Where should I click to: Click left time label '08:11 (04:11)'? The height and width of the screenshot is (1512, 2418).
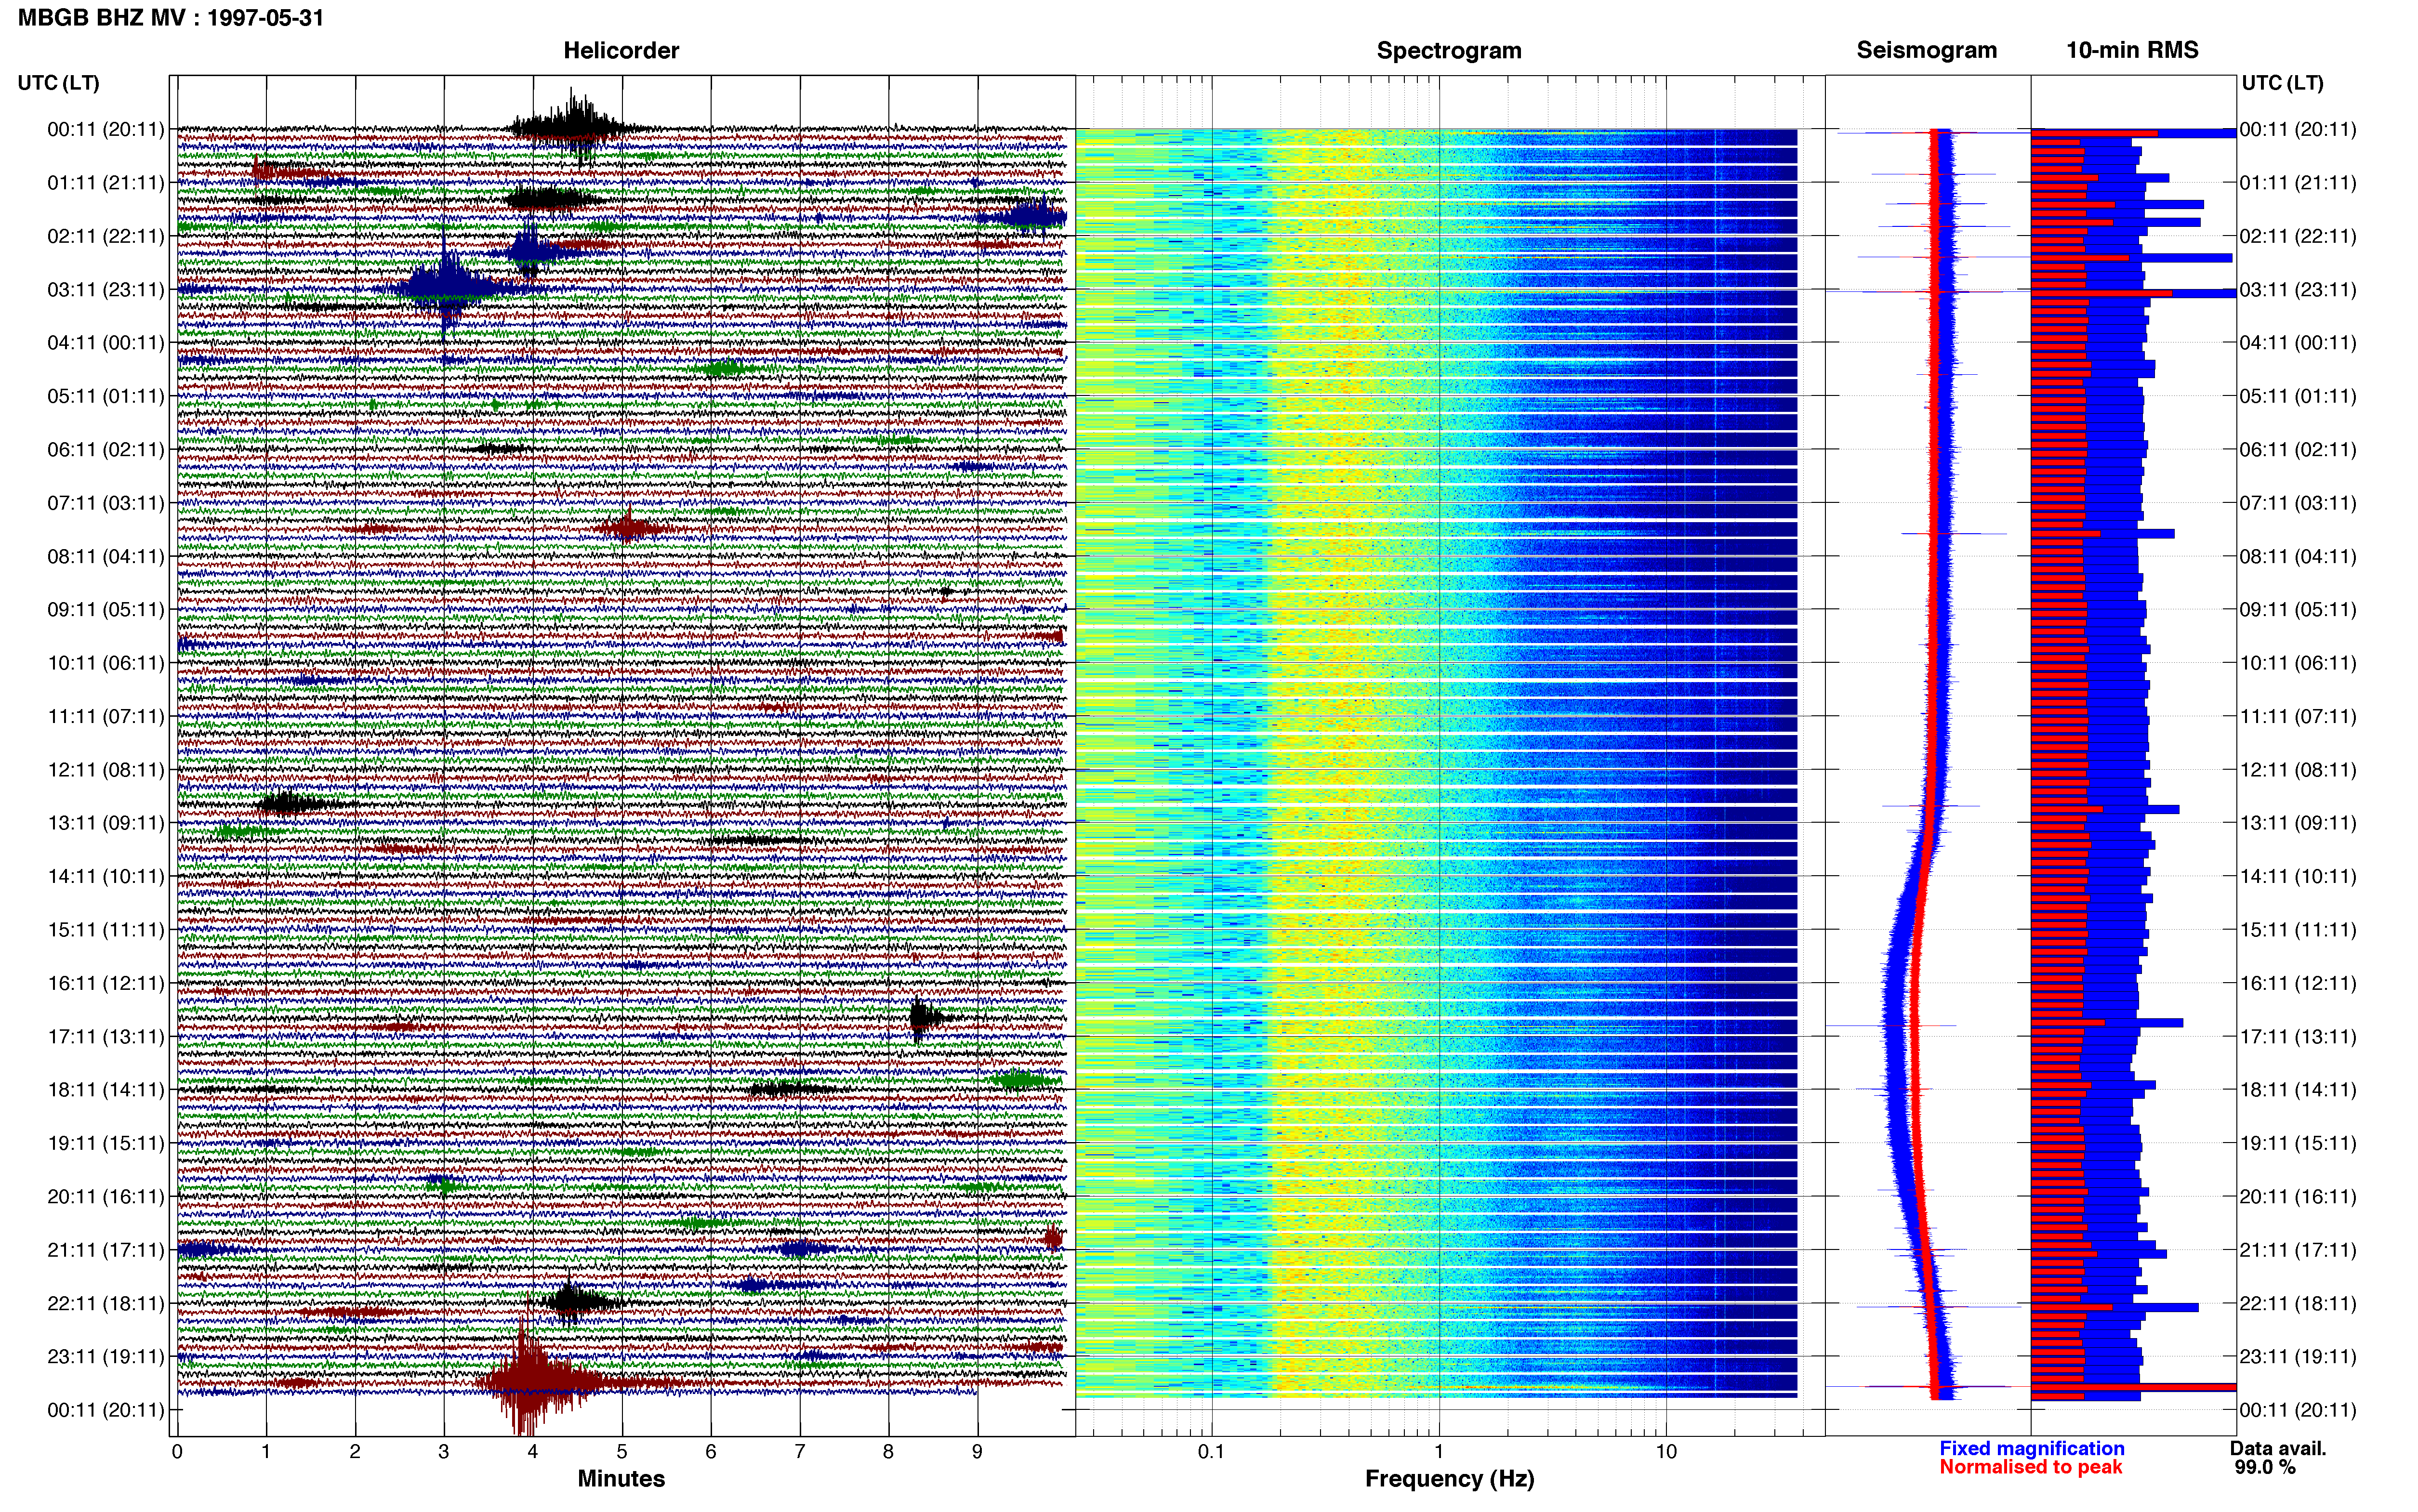(x=105, y=557)
